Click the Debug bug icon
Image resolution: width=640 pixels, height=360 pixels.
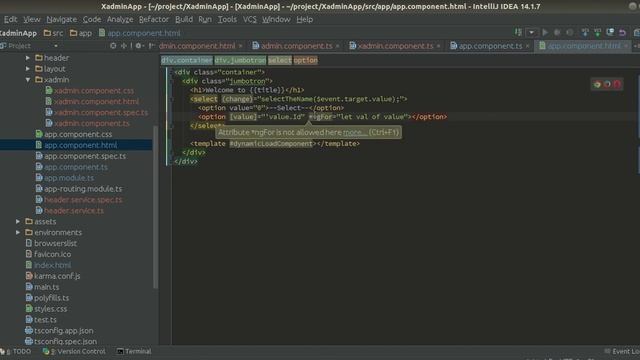557,32
